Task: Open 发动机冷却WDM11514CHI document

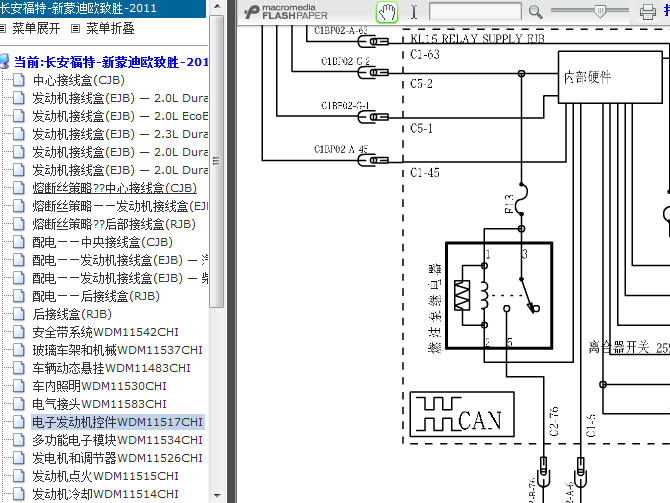Action: (x=106, y=494)
